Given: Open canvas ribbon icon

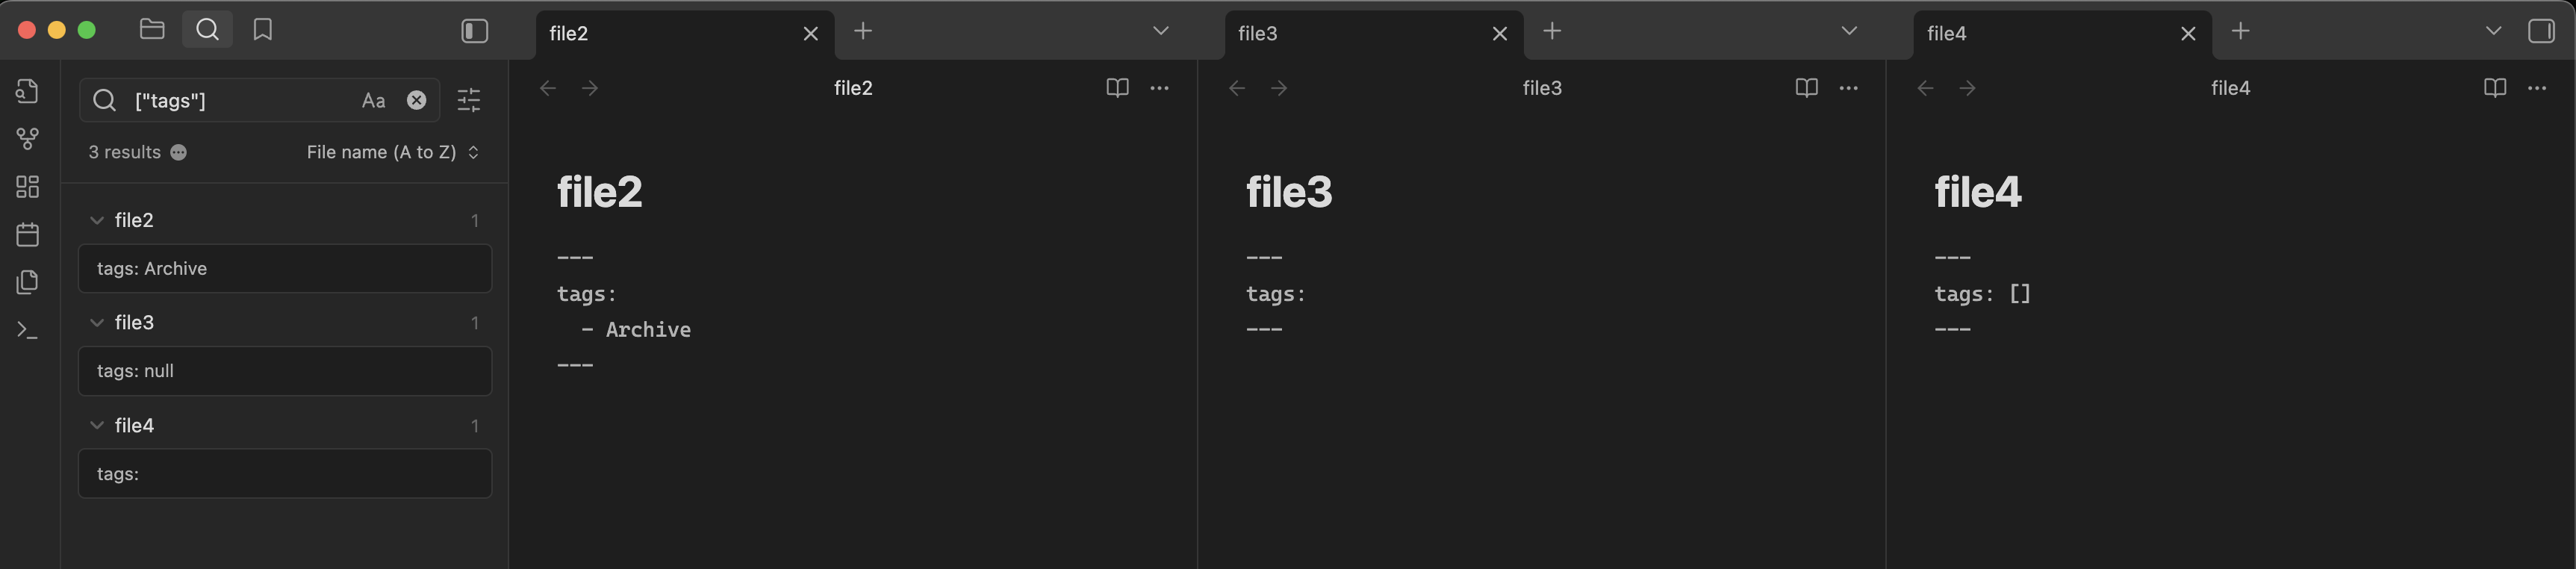Looking at the screenshot, I should pyautogui.click(x=28, y=187).
